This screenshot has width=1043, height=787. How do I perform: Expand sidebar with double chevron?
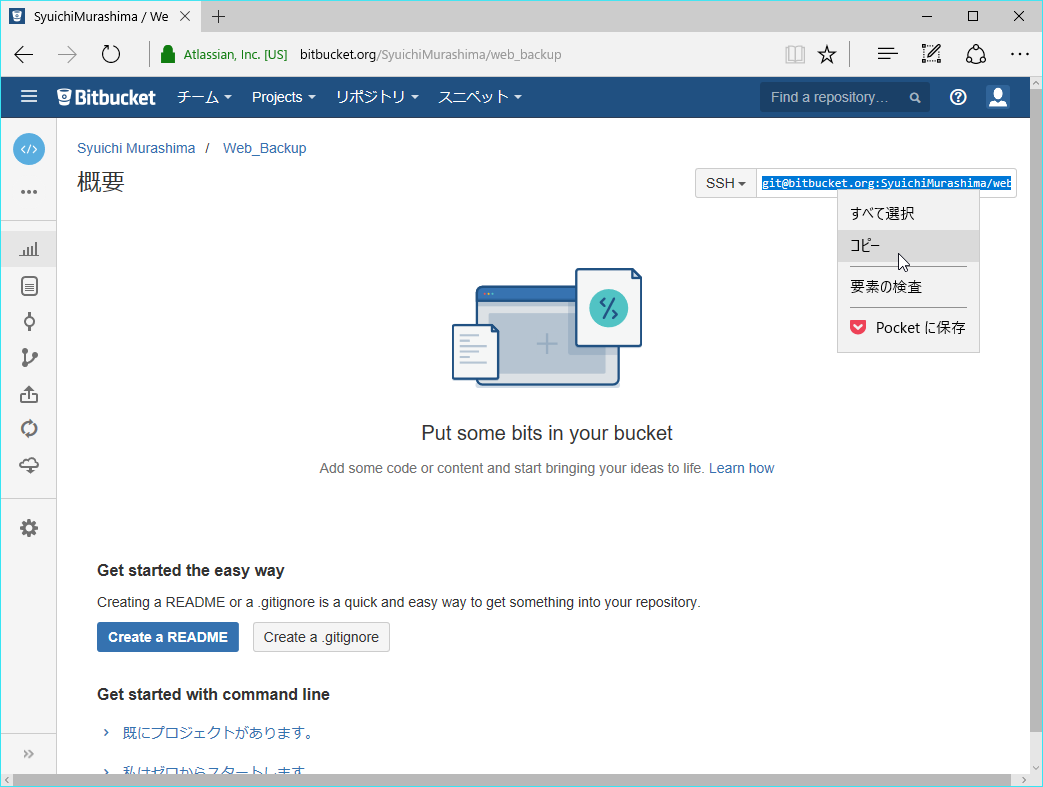[29, 754]
